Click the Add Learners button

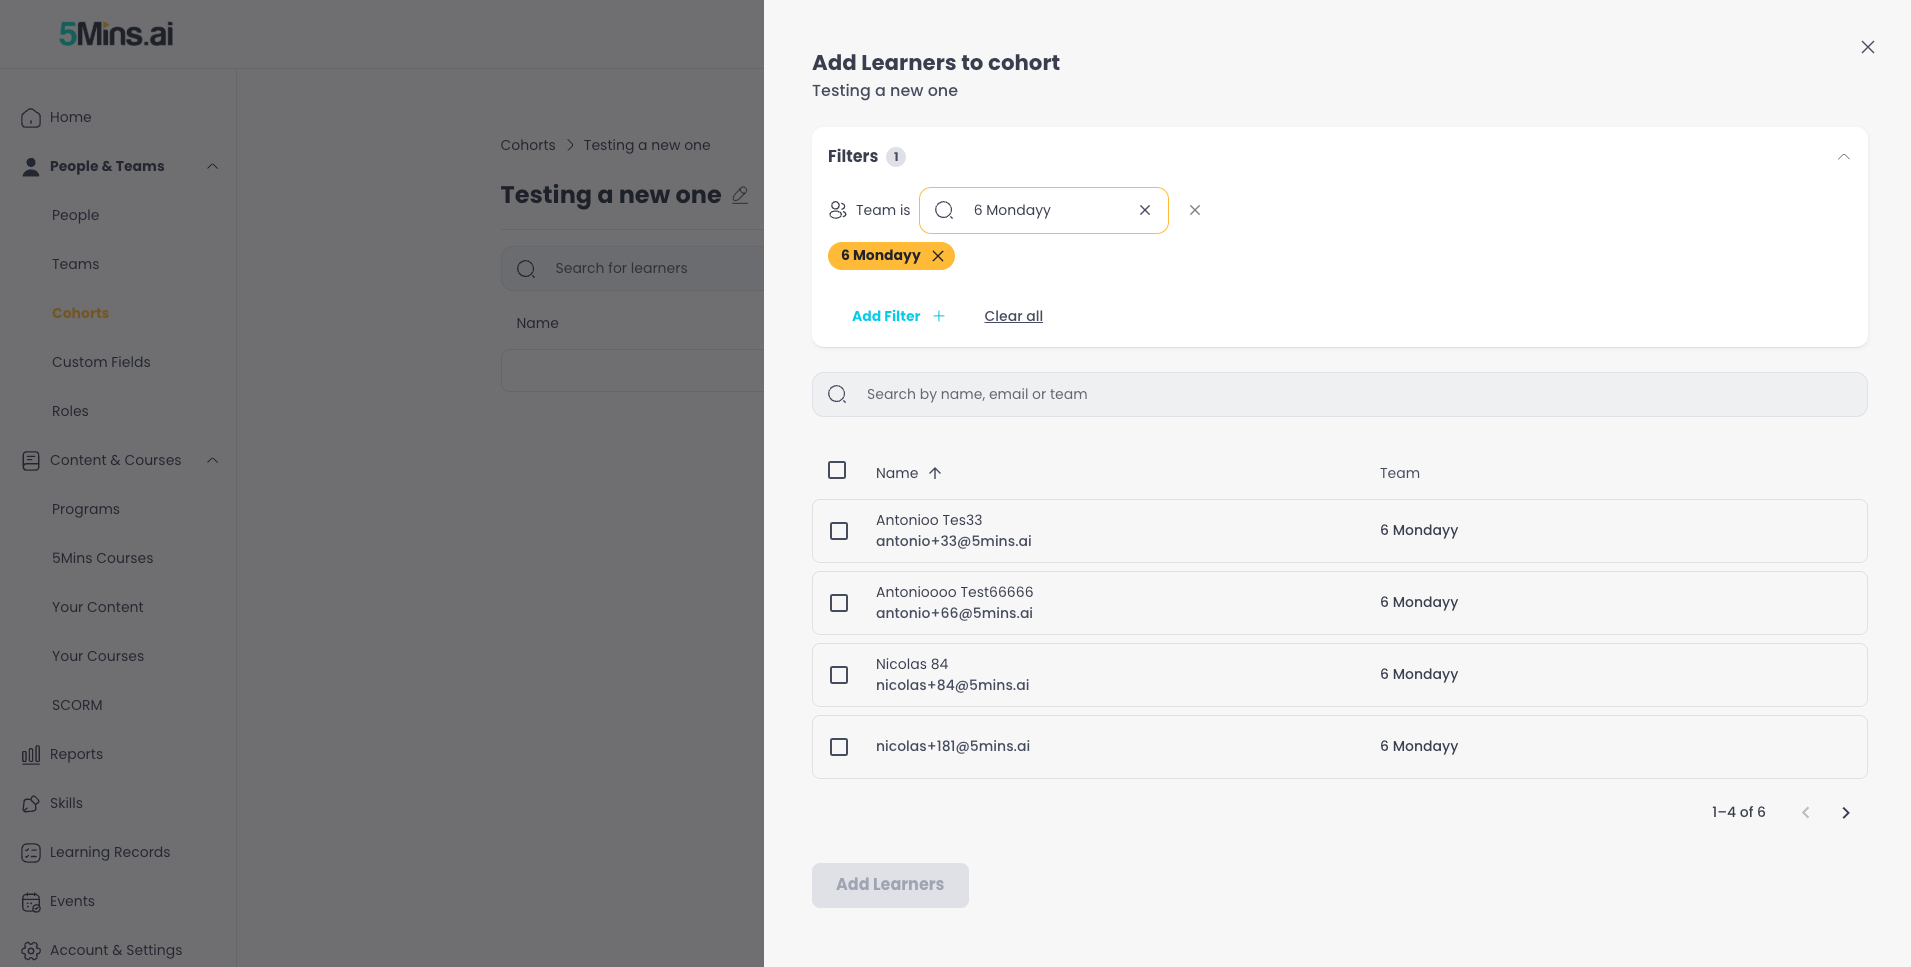890,885
